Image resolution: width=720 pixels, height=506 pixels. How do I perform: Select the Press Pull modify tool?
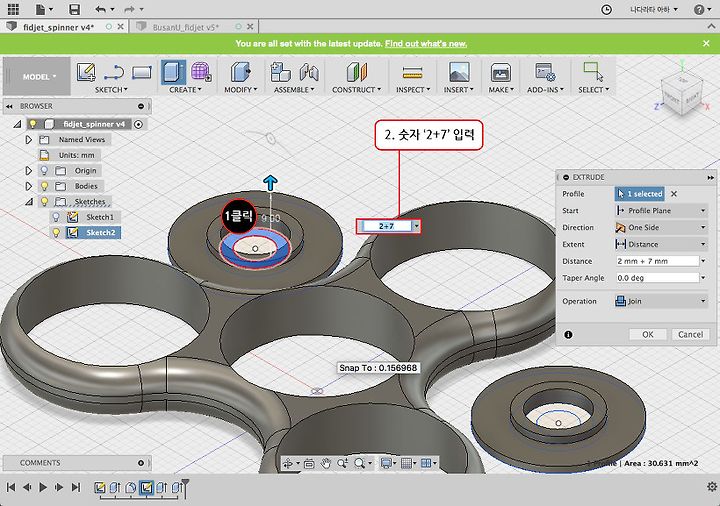tap(240, 72)
